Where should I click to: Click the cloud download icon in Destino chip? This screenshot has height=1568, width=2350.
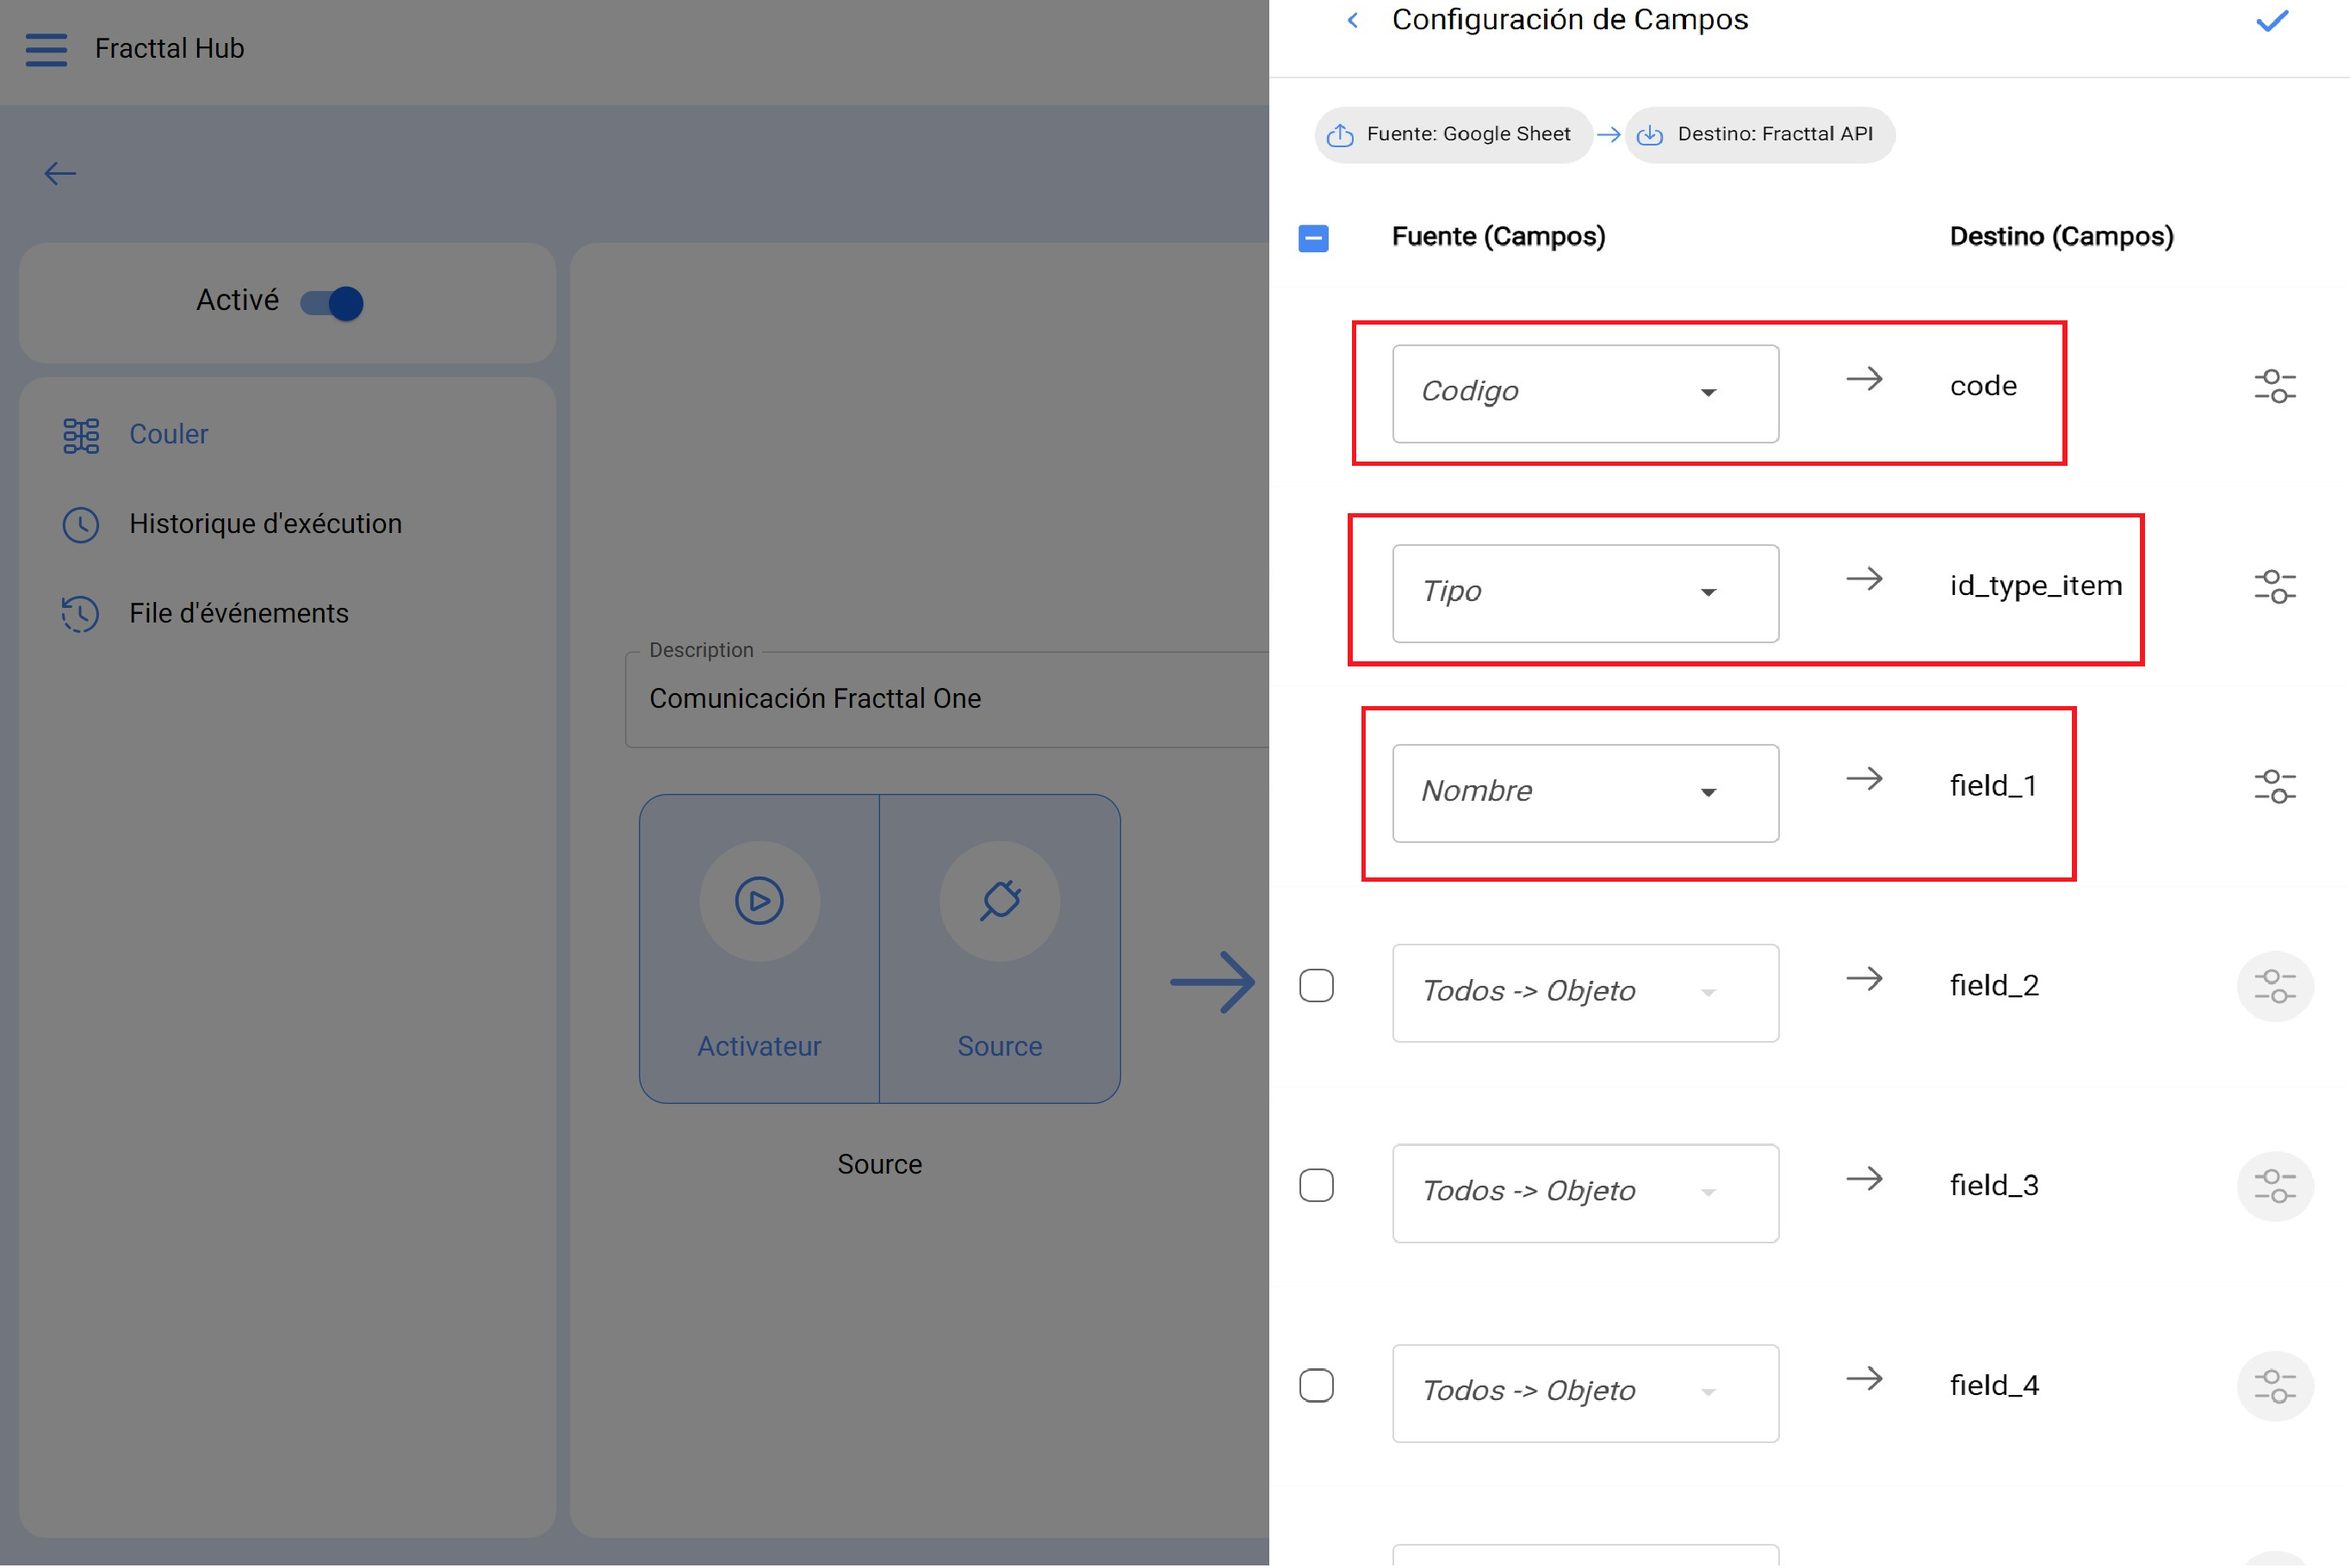[1650, 135]
